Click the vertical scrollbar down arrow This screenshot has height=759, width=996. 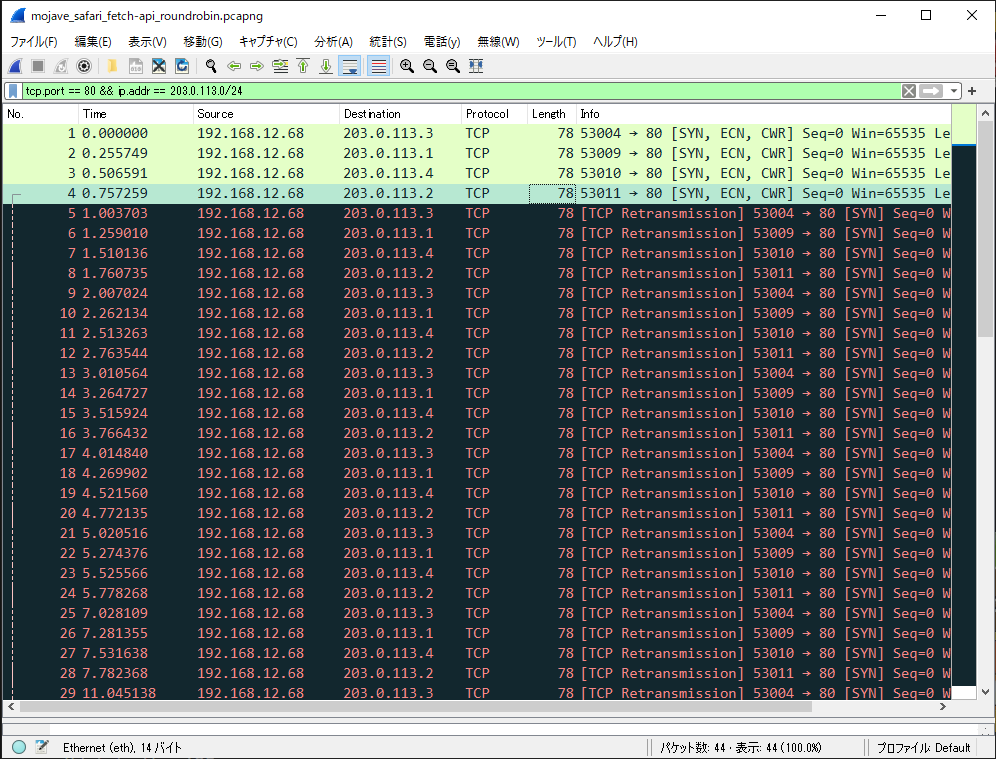pos(985,692)
